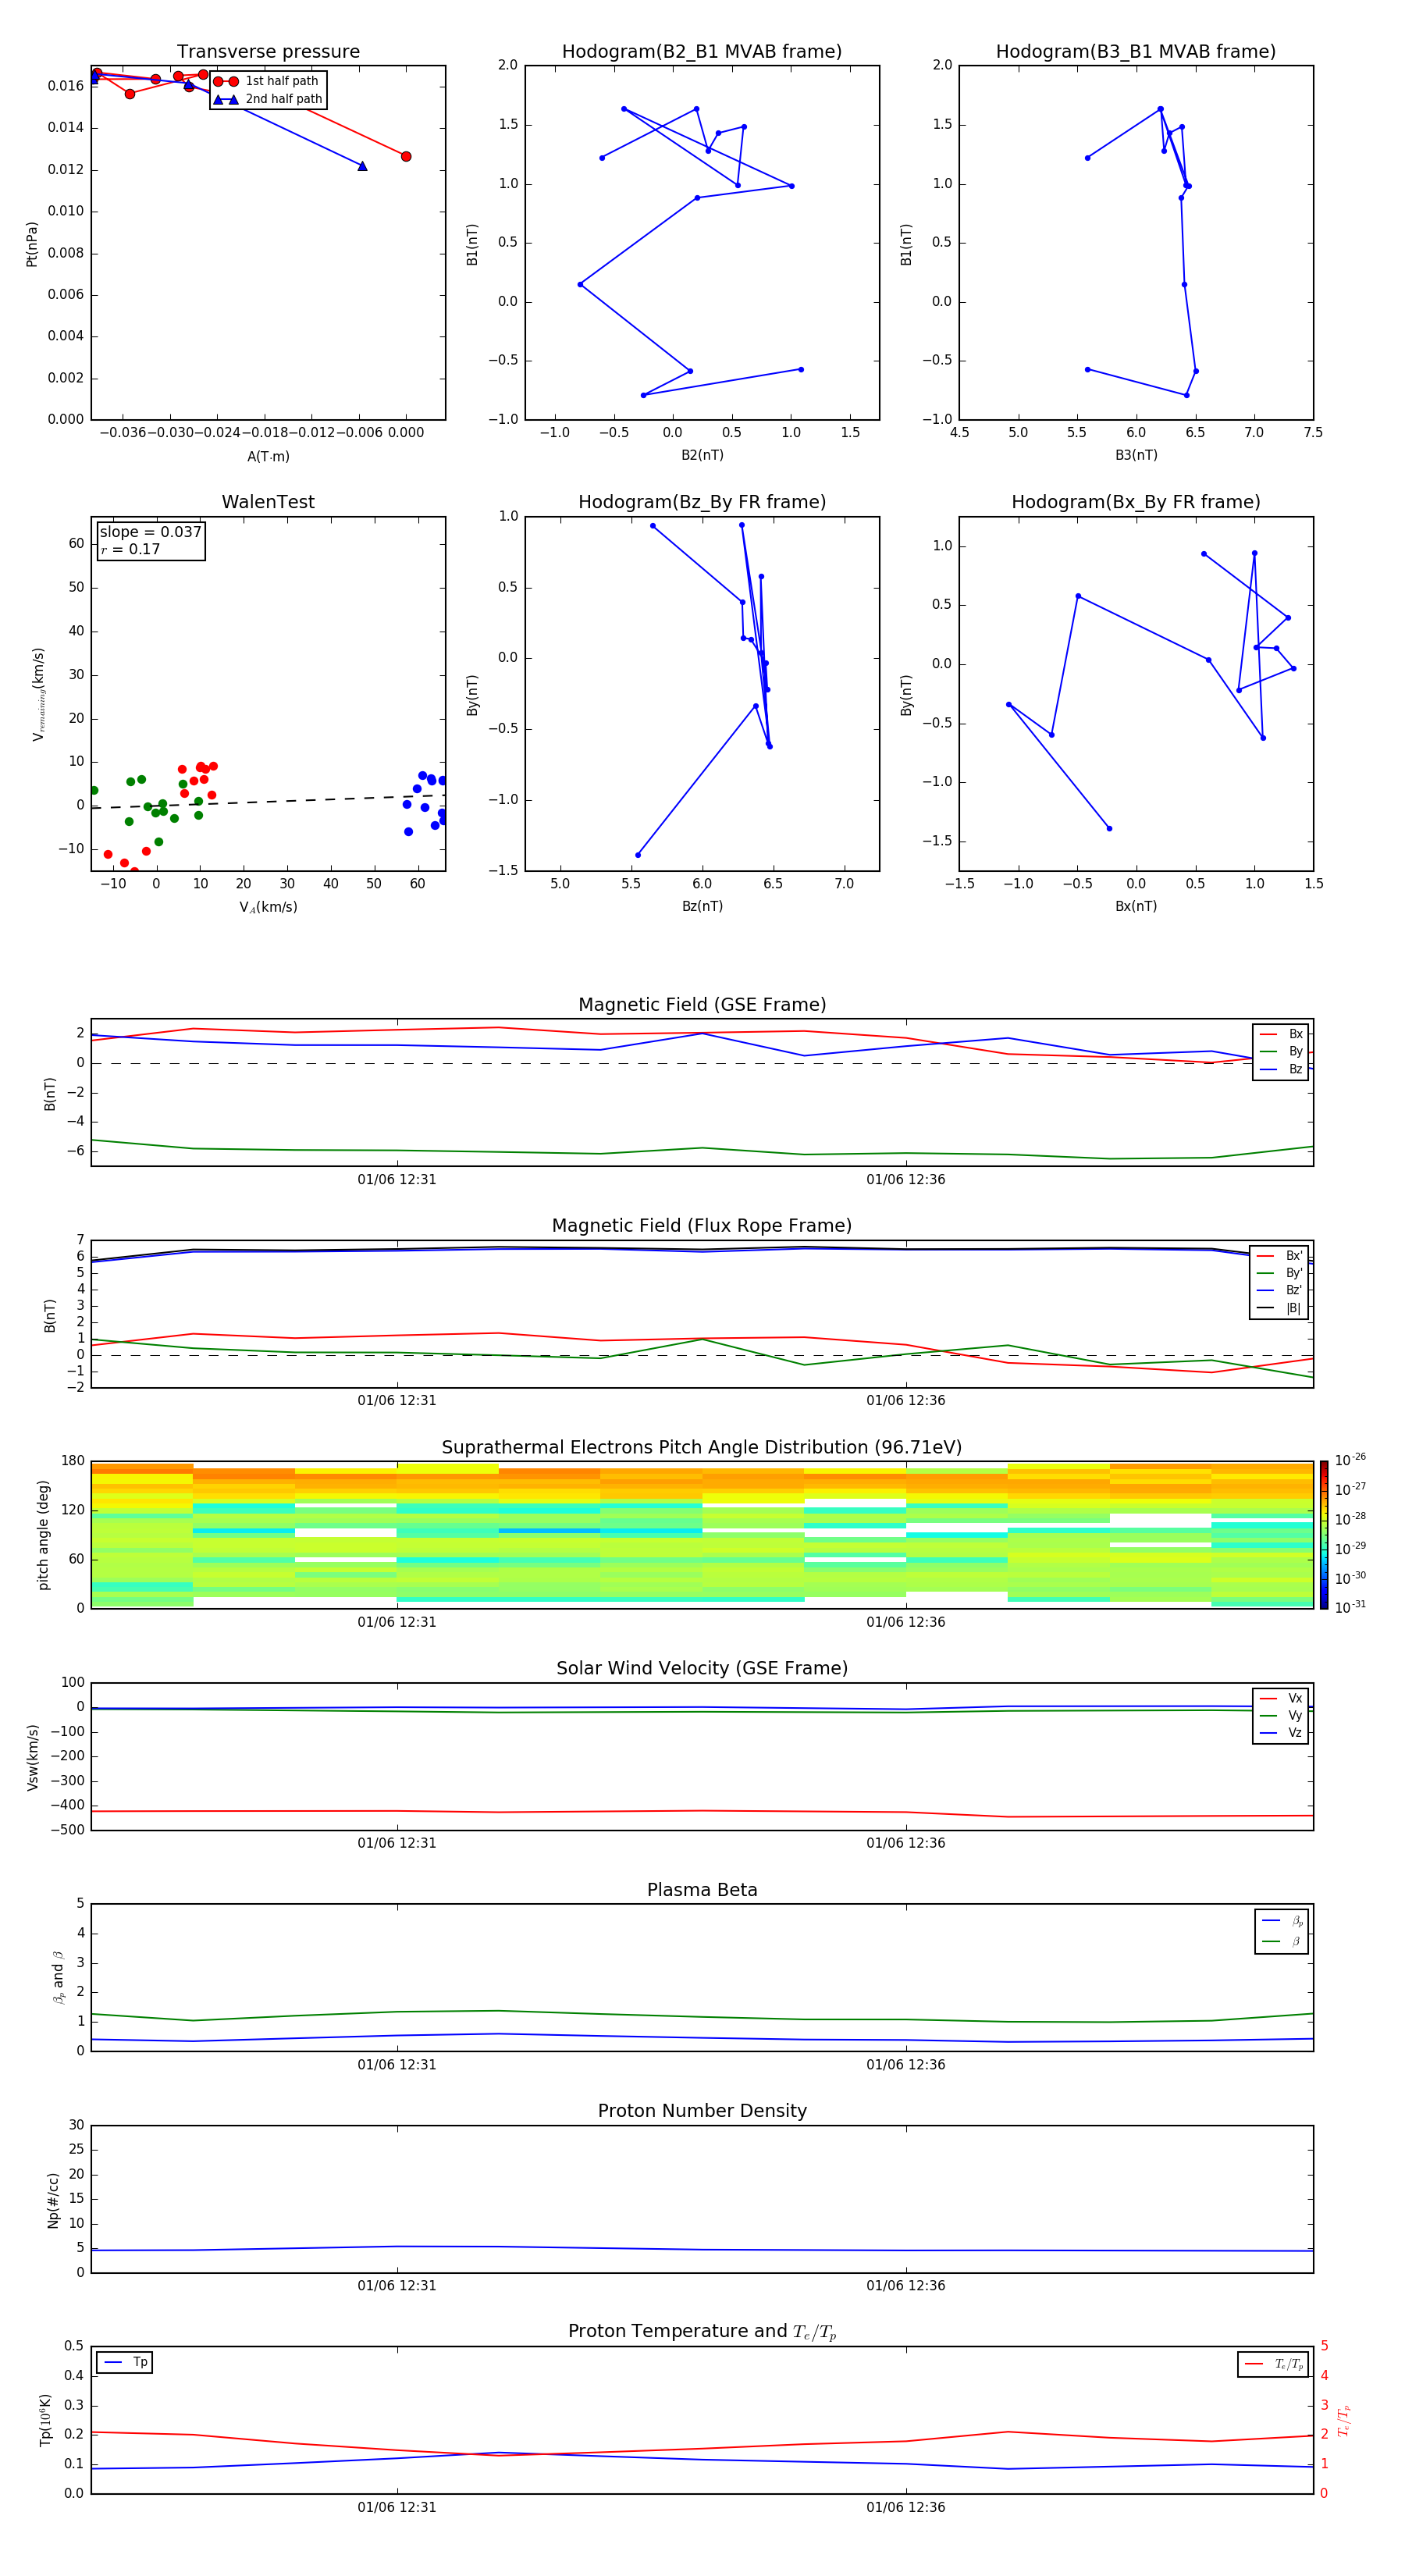This screenshot has width=1405, height=2576.
Task: Click the 'Hodogram(B3_B1 MVAB frame)' title
Action: pyautogui.click(x=1136, y=52)
